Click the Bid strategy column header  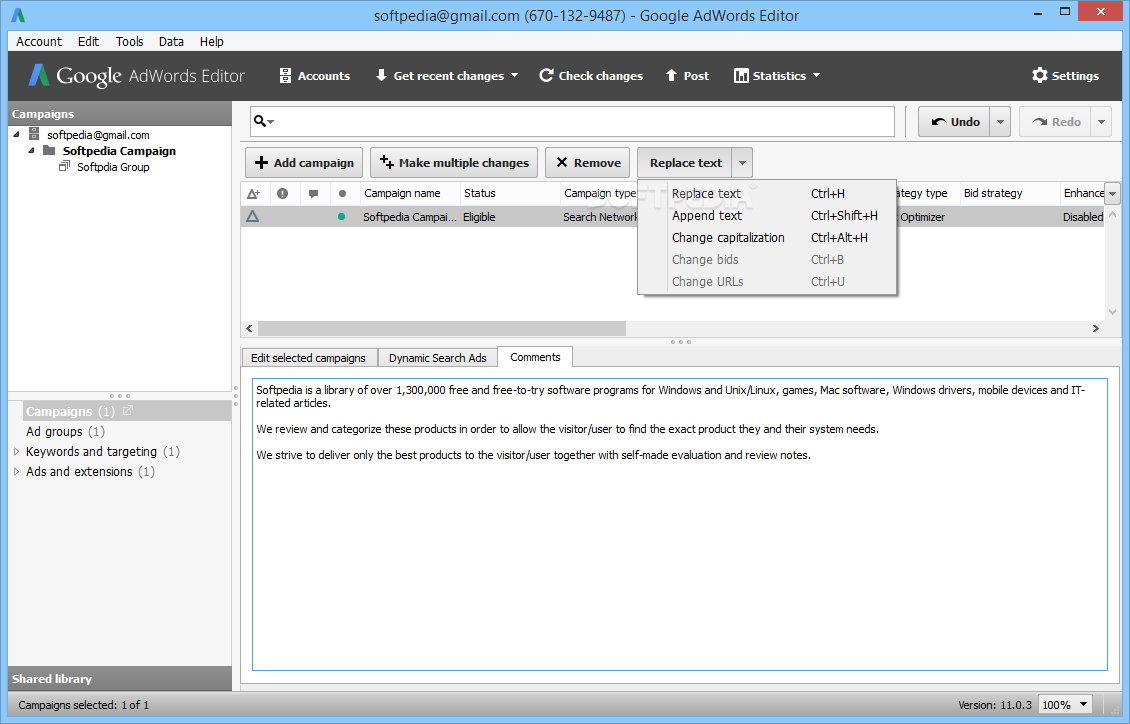[1008, 193]
